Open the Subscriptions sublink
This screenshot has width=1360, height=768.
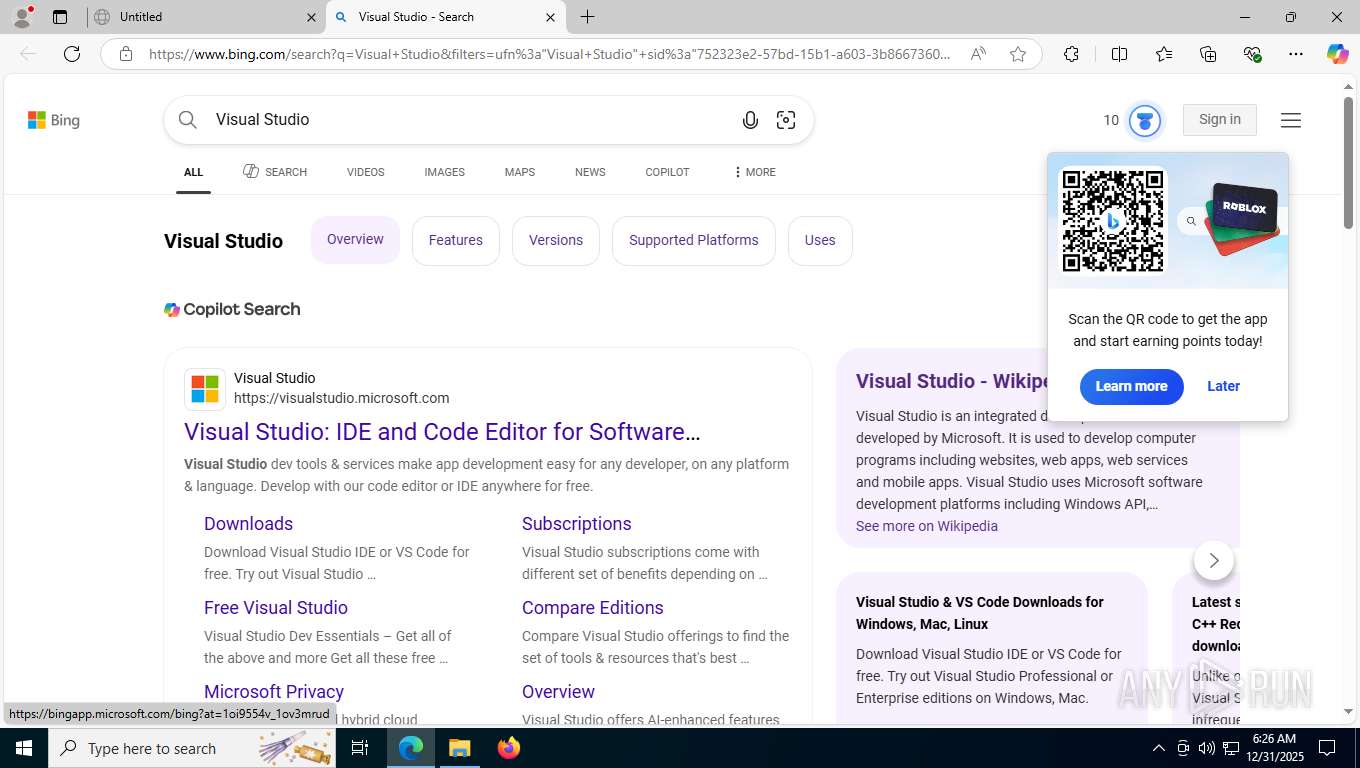pos(577,524)
